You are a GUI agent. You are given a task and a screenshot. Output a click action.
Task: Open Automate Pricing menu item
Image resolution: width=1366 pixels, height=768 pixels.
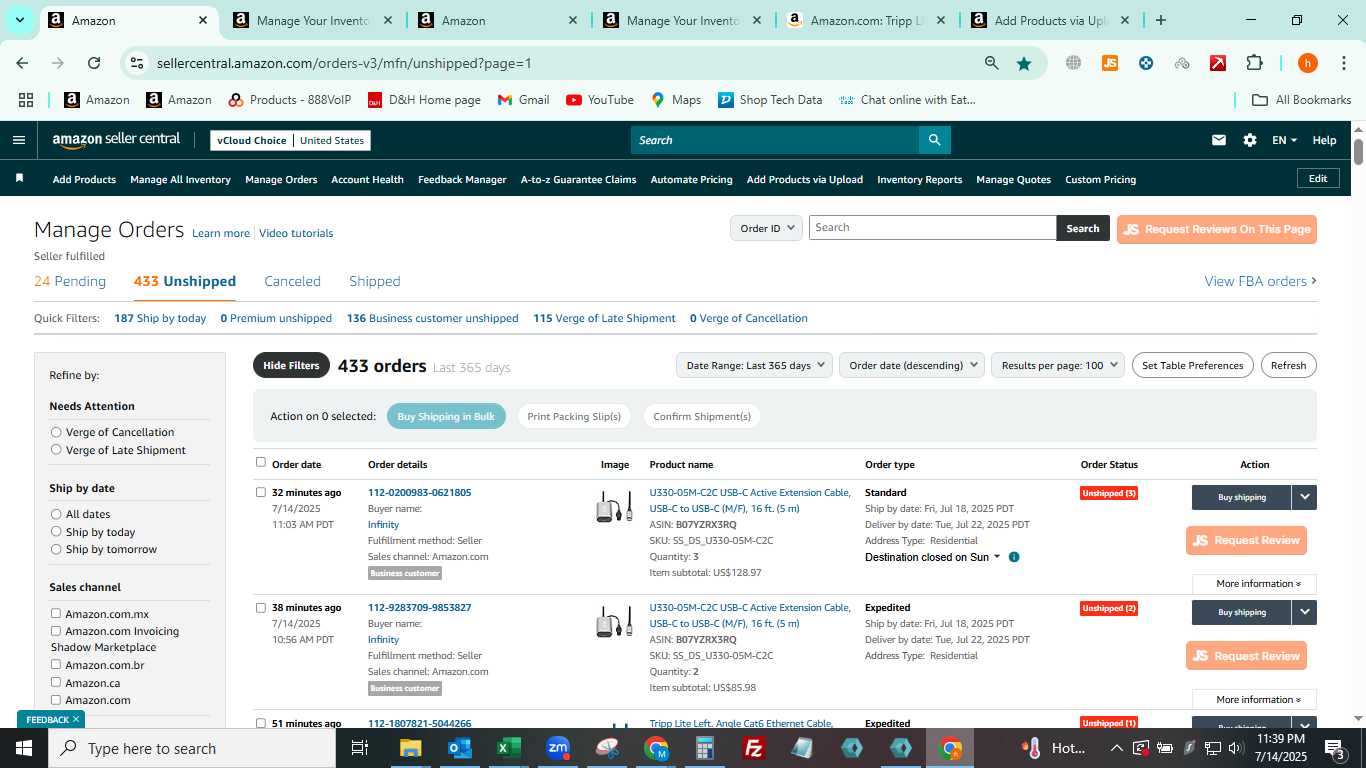[x=691, y=179]
